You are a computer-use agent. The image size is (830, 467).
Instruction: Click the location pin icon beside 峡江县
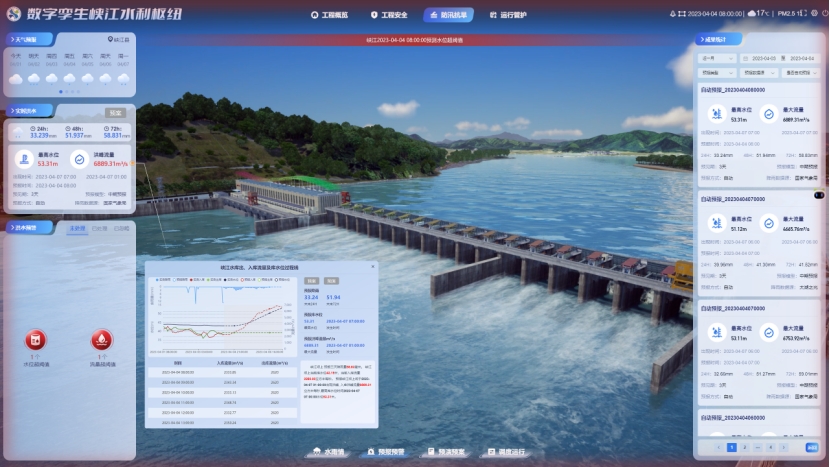(110, 39)
